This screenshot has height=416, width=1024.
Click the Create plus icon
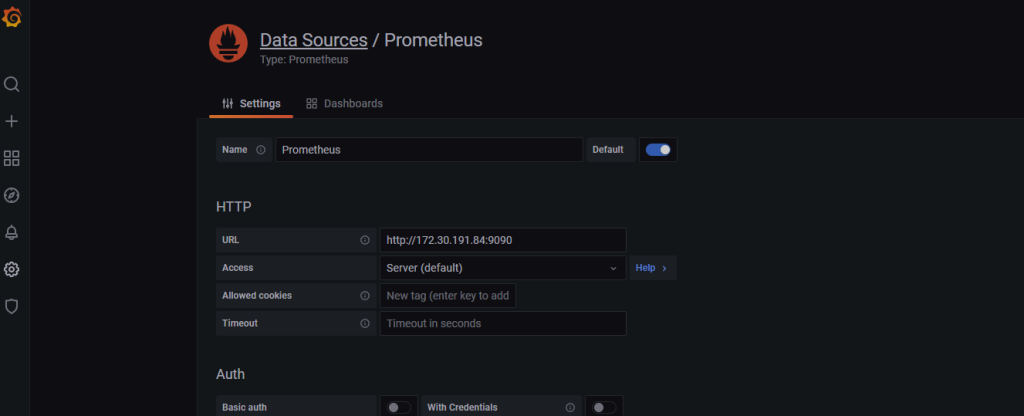pos(12,121)
